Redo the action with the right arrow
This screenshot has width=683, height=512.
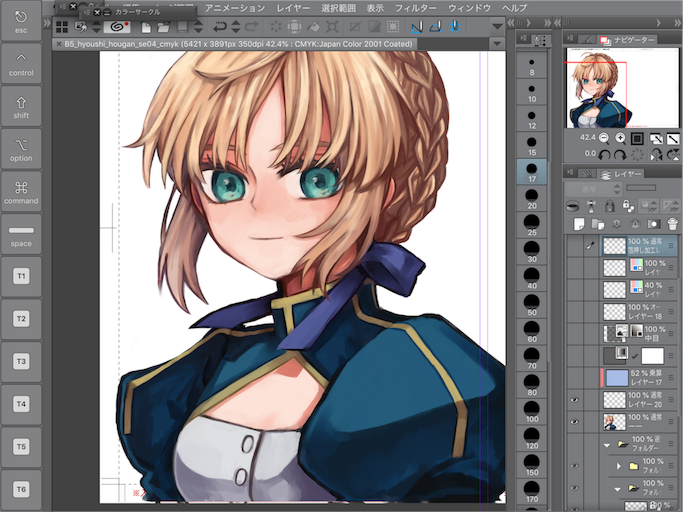point(252,27)
